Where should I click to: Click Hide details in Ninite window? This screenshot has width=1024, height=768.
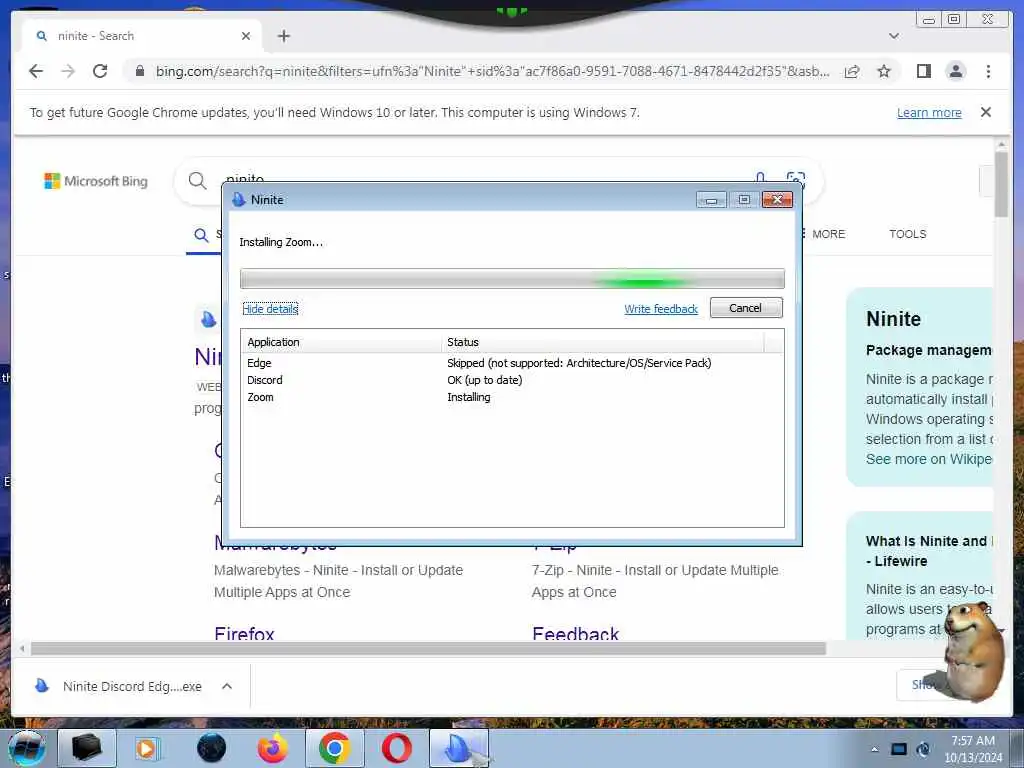pos(270,309)
